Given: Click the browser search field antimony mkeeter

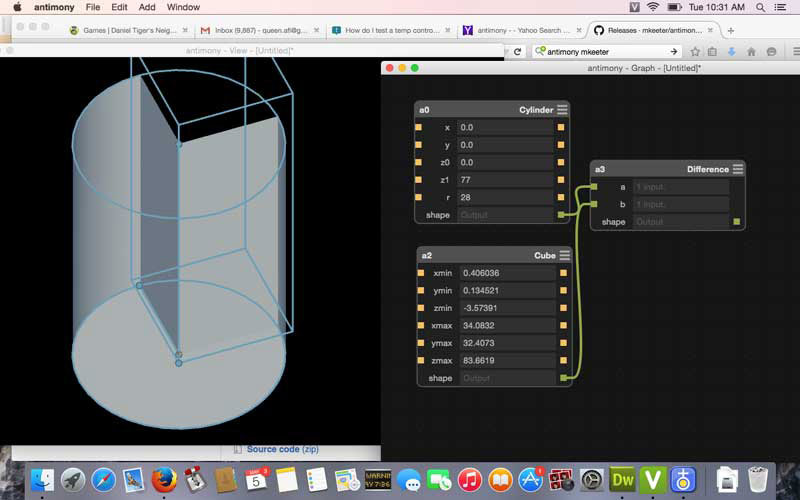Looking at the screenshot, I should [x=606, y=52].
